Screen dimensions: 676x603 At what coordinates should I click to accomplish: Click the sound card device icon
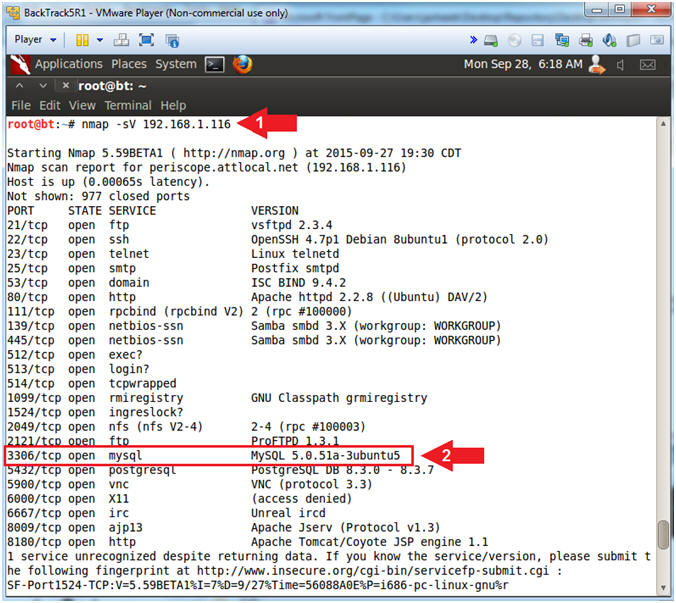point(609,41)
